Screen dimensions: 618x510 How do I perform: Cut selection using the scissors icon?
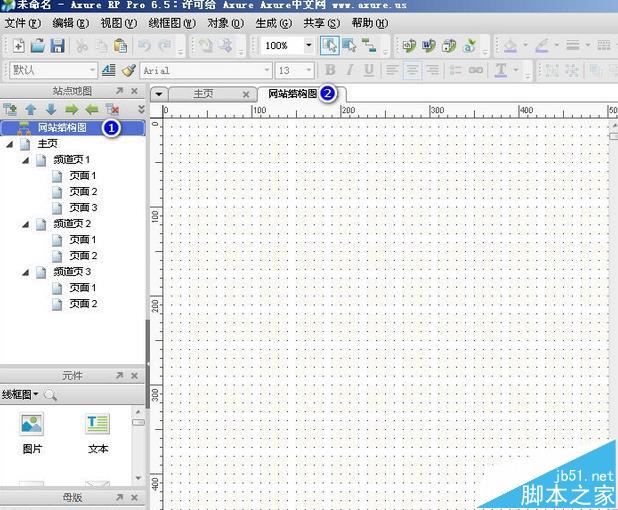[82, 46]
